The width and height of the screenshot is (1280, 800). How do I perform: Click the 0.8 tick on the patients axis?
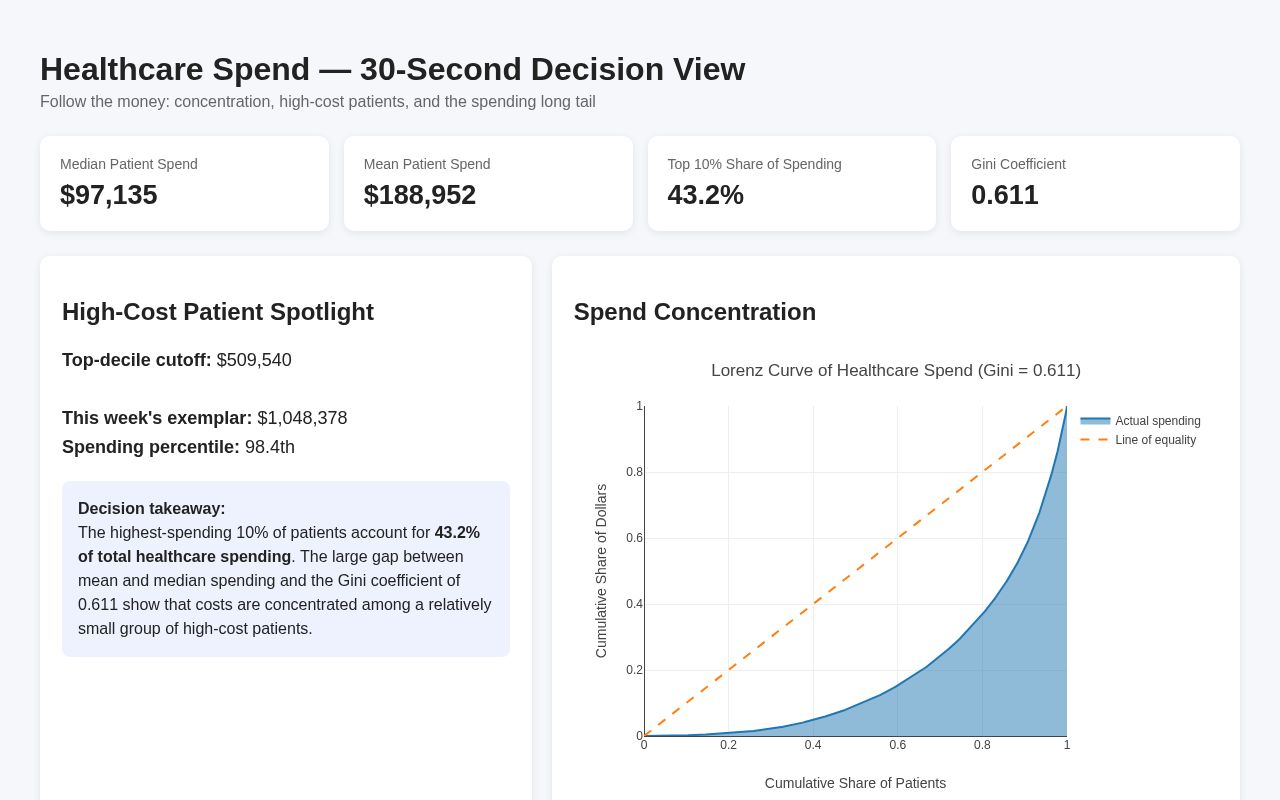982,745
